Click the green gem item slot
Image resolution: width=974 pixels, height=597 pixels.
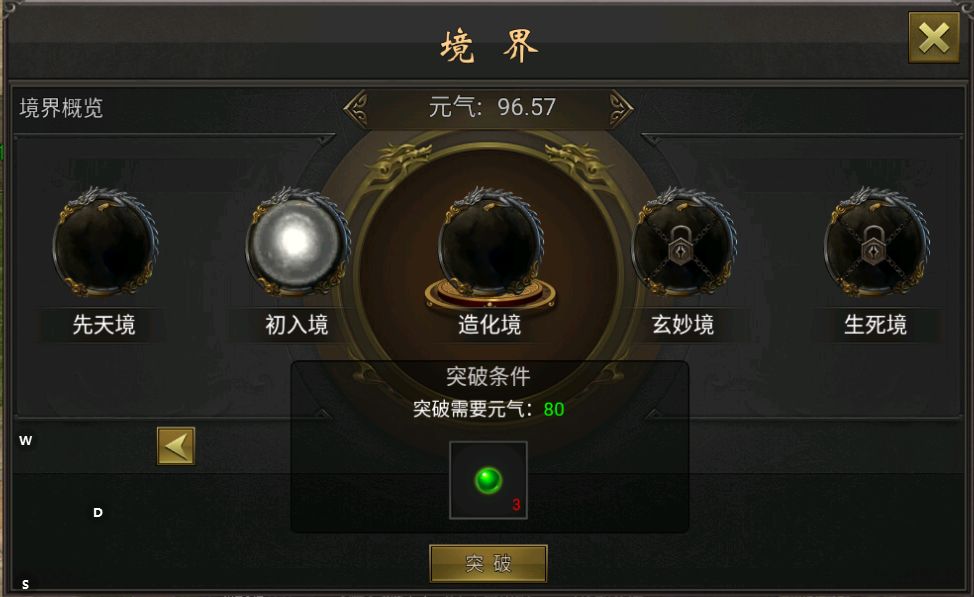488,480
